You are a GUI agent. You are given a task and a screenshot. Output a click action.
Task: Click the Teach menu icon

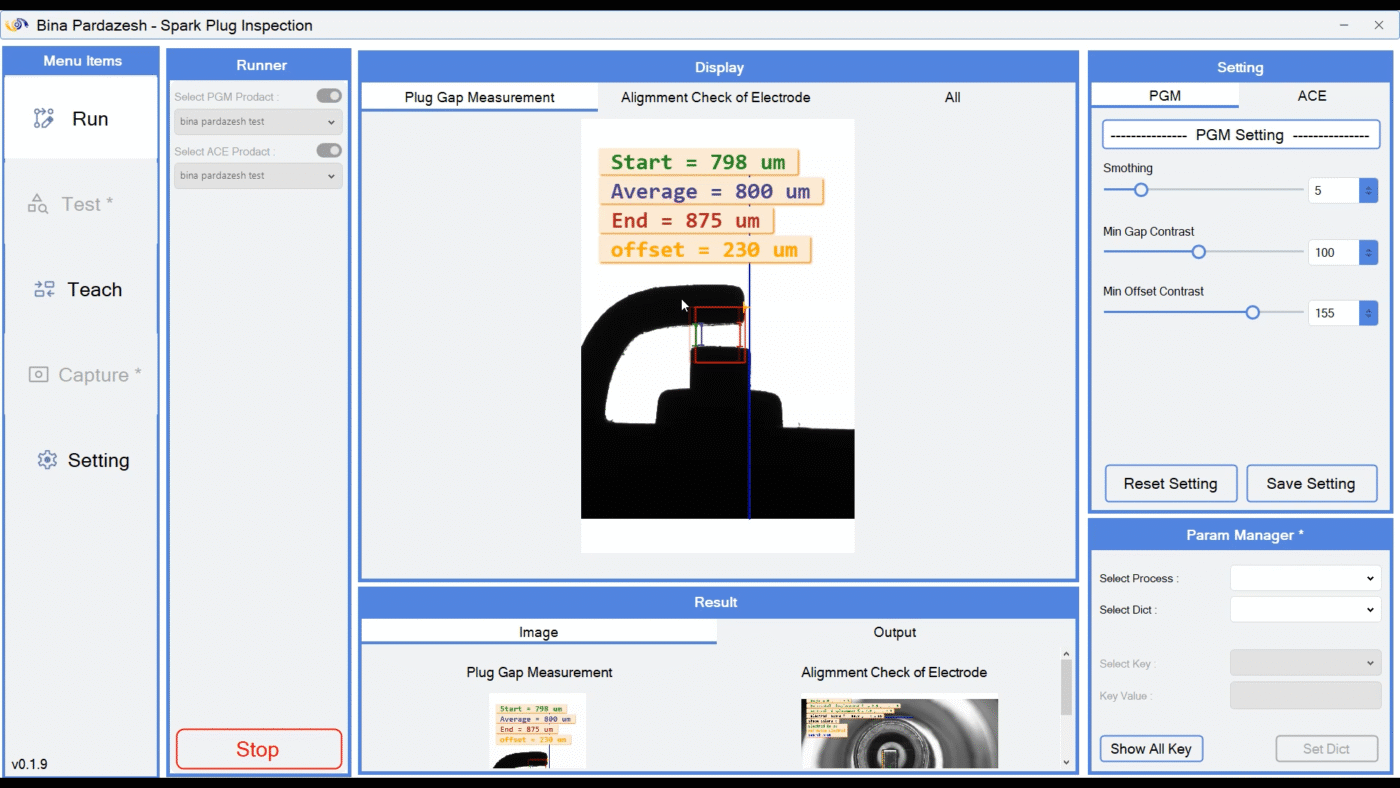coord(44,290)
